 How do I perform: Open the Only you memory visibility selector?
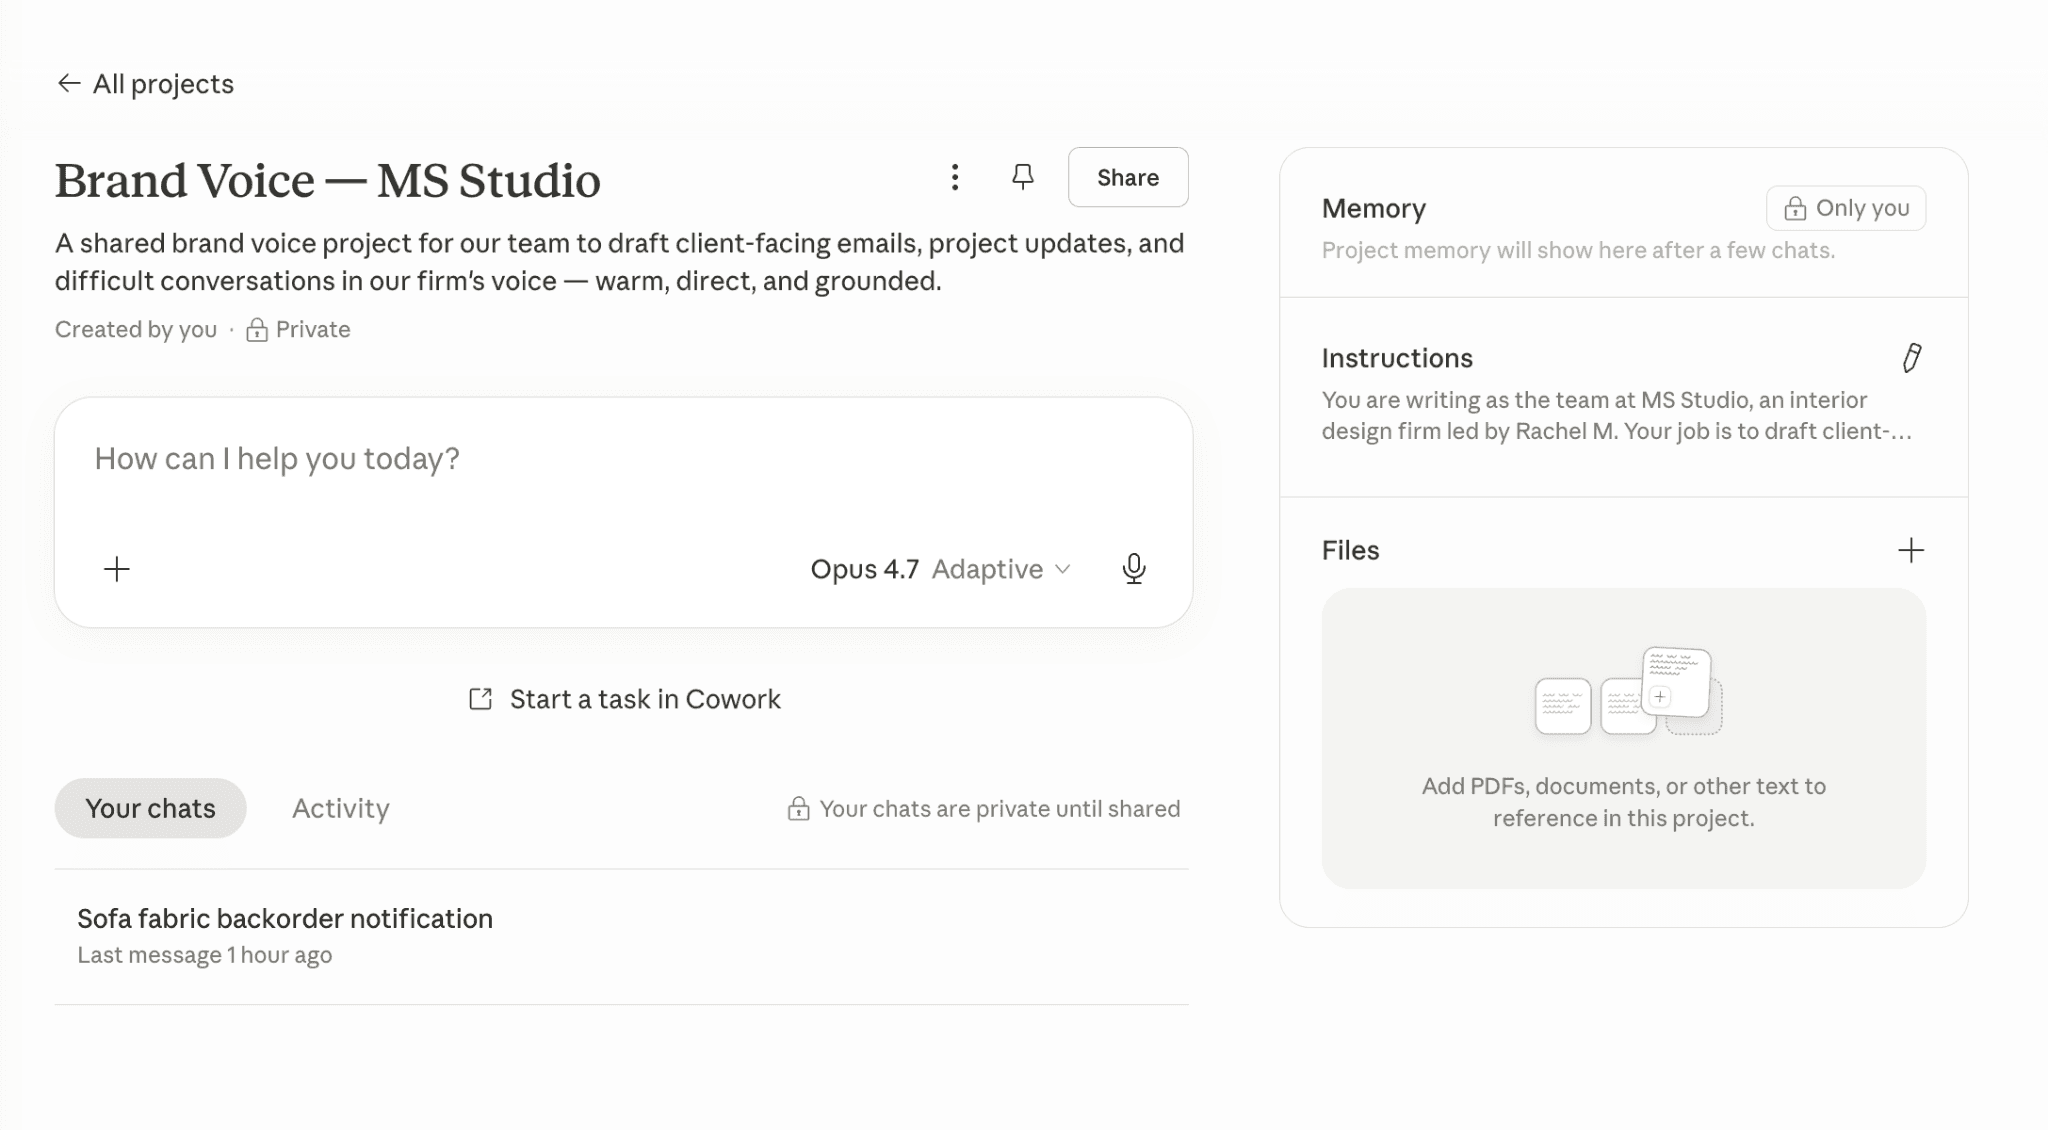pos(1845,208)
